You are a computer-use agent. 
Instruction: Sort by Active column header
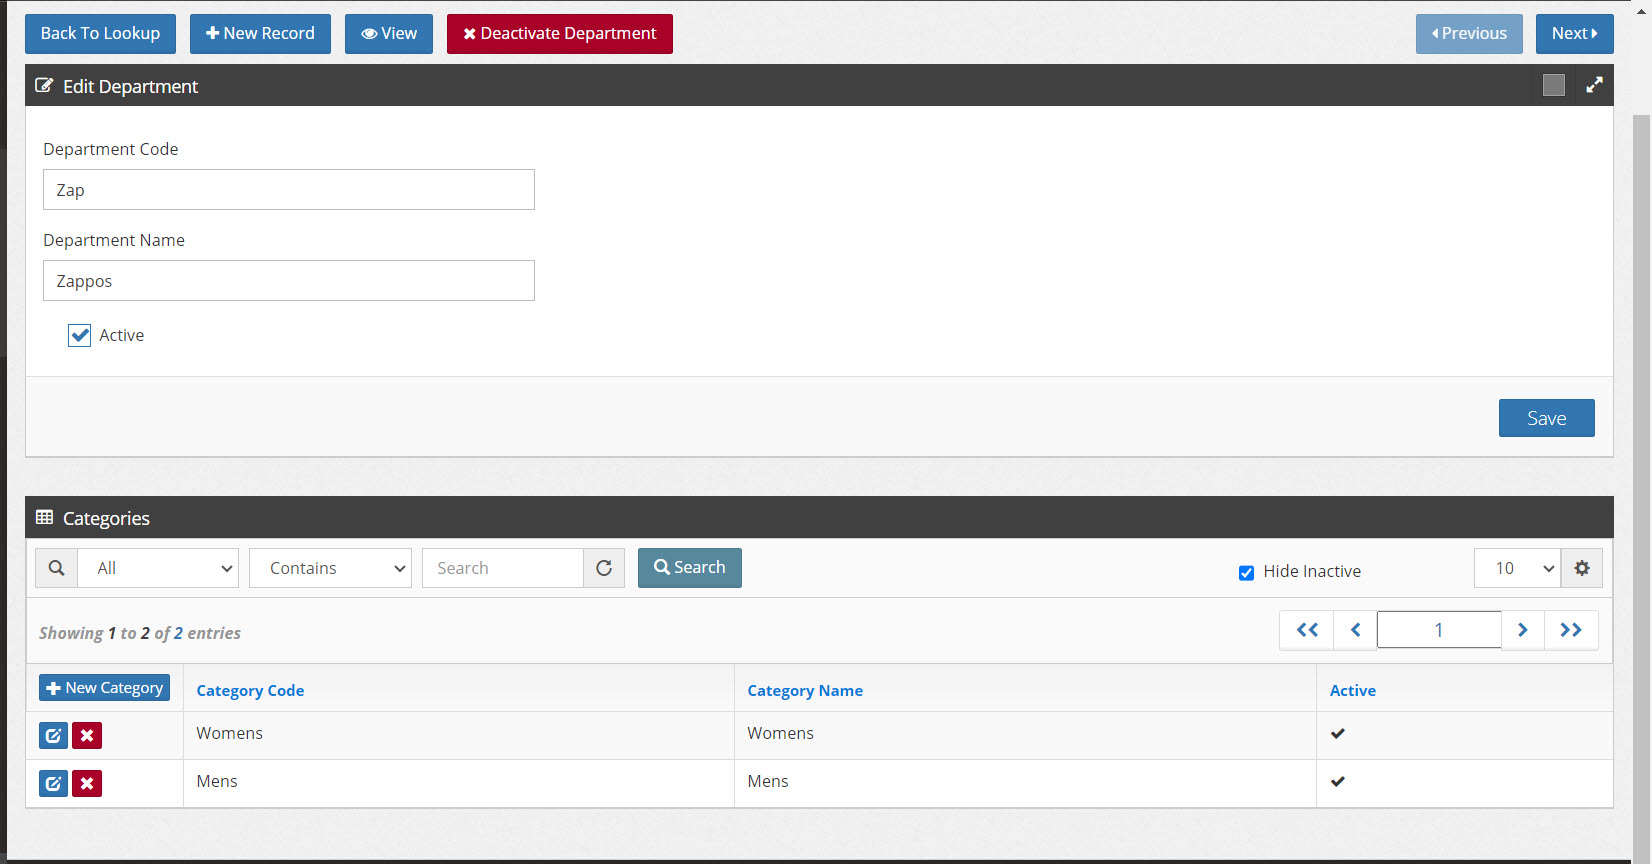[1353, 690]
